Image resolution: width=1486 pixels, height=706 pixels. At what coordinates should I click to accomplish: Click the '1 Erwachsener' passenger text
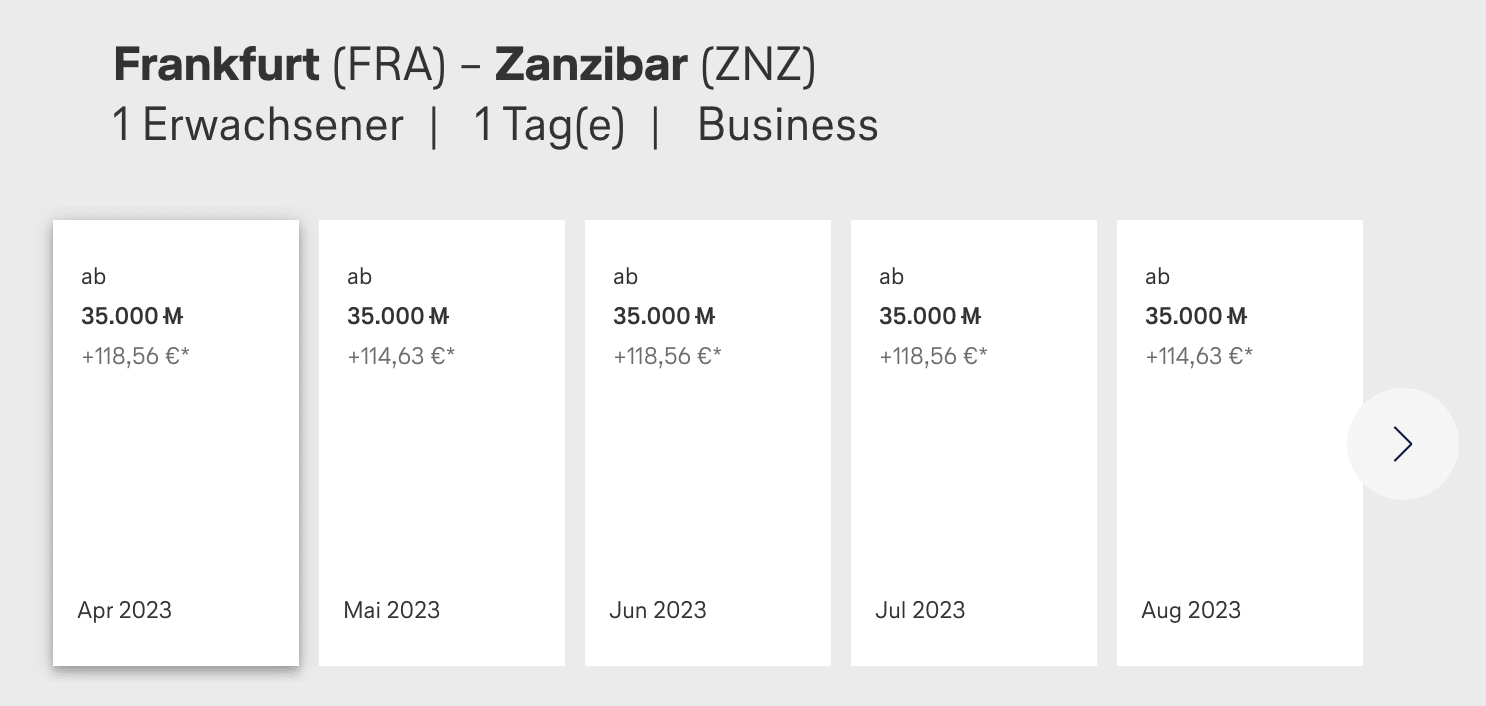coord(258,126)
